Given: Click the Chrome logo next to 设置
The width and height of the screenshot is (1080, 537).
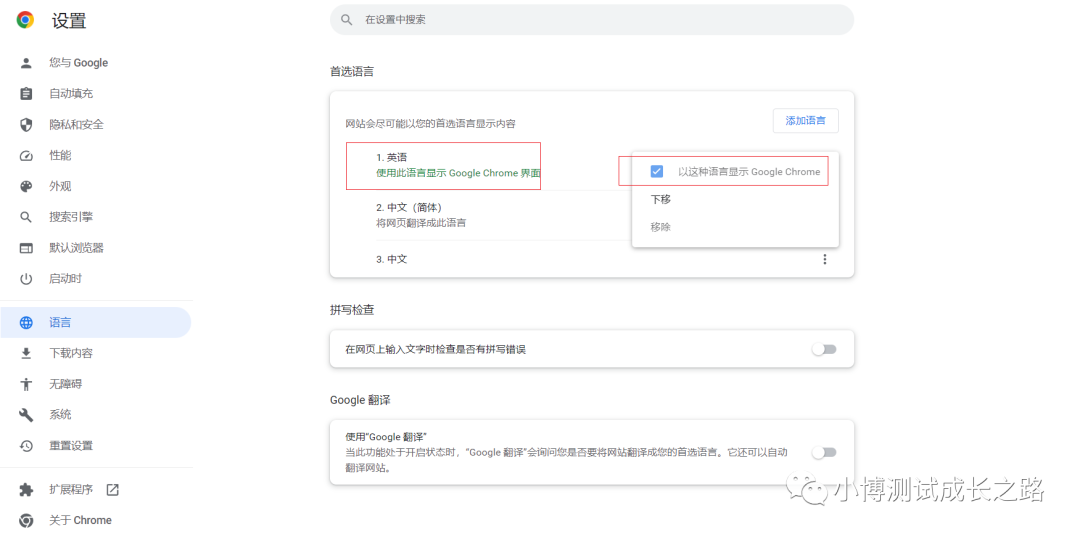Looking at the screenshot, I should click(25, 21).
